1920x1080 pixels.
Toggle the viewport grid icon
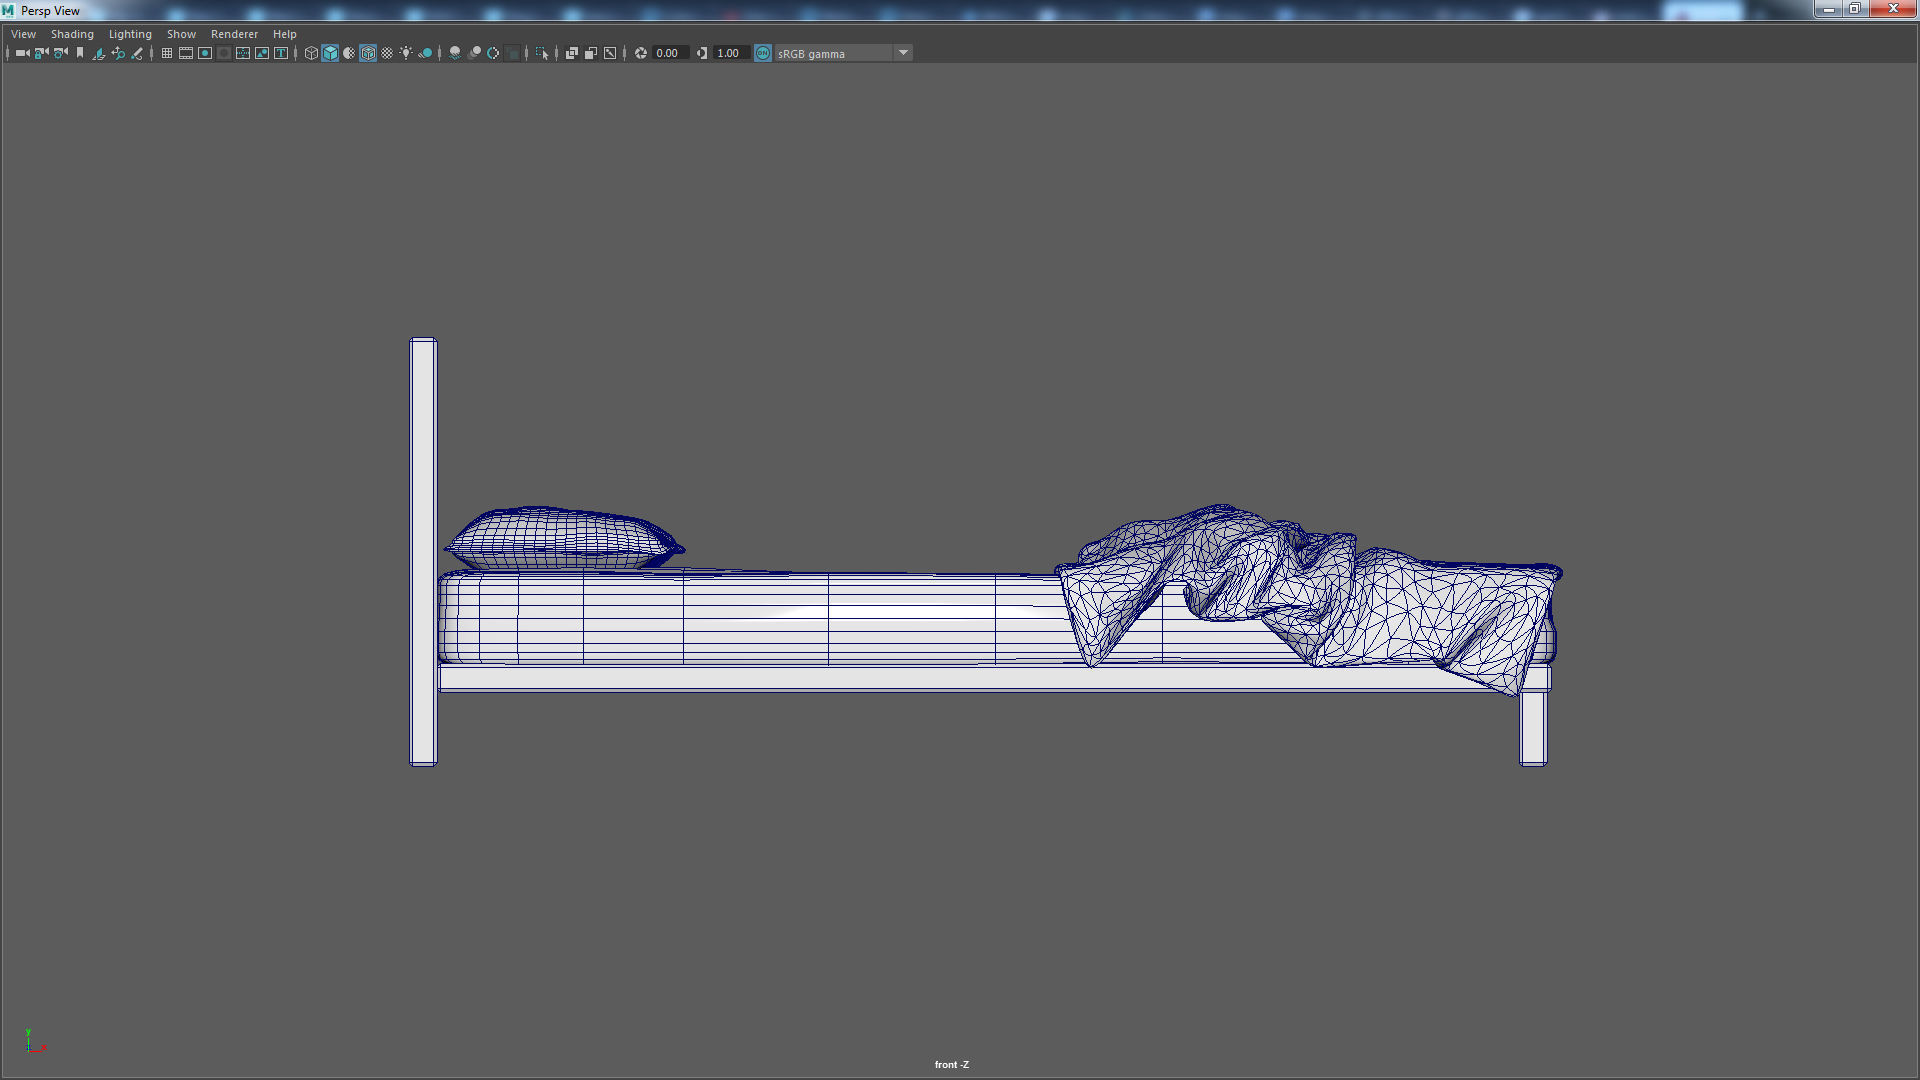coord(167,53)
